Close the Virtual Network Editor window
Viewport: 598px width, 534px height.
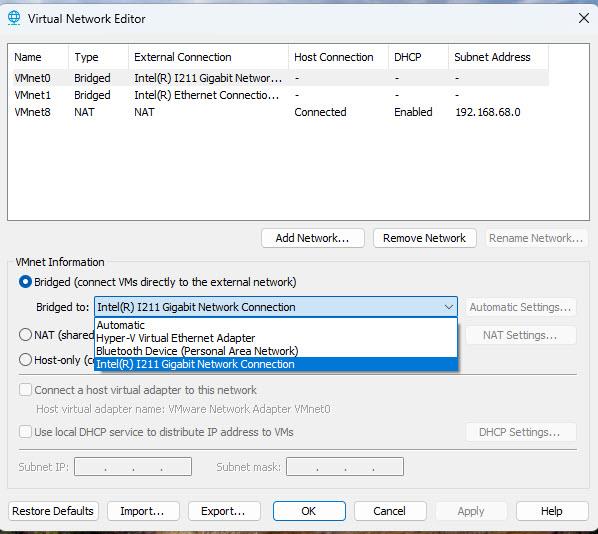click(584, 18)
